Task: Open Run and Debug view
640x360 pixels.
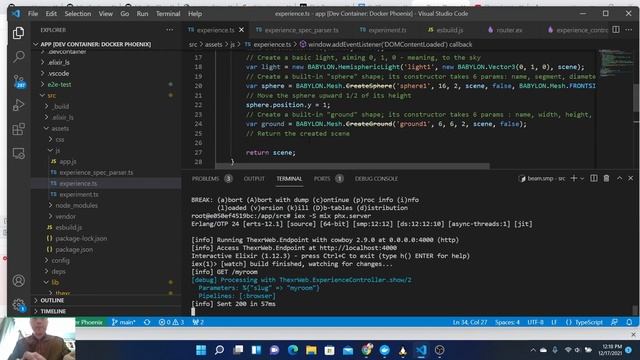Action: coord(18,105)
